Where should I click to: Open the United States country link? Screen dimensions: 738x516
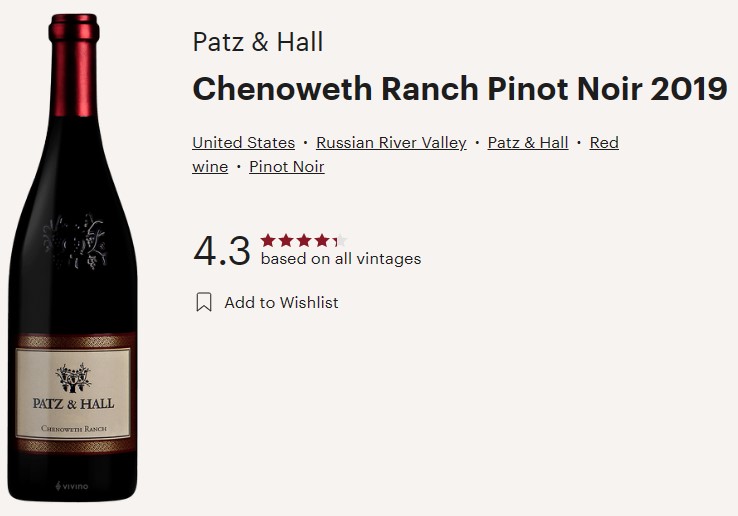click(x=243, y=143)
